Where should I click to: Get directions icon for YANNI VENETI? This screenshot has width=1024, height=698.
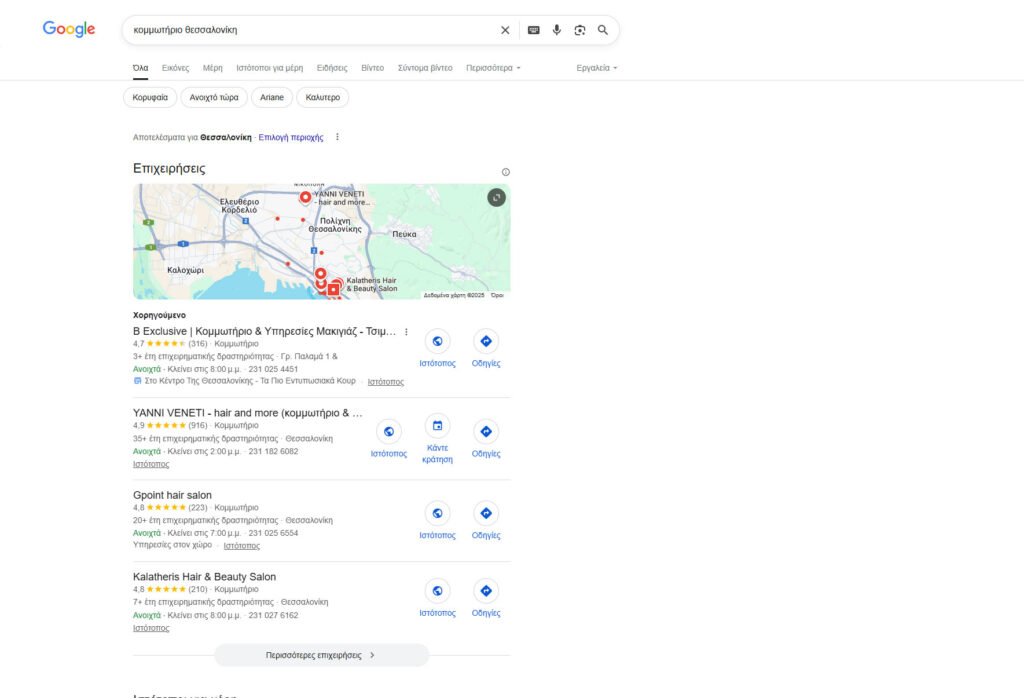486,432
